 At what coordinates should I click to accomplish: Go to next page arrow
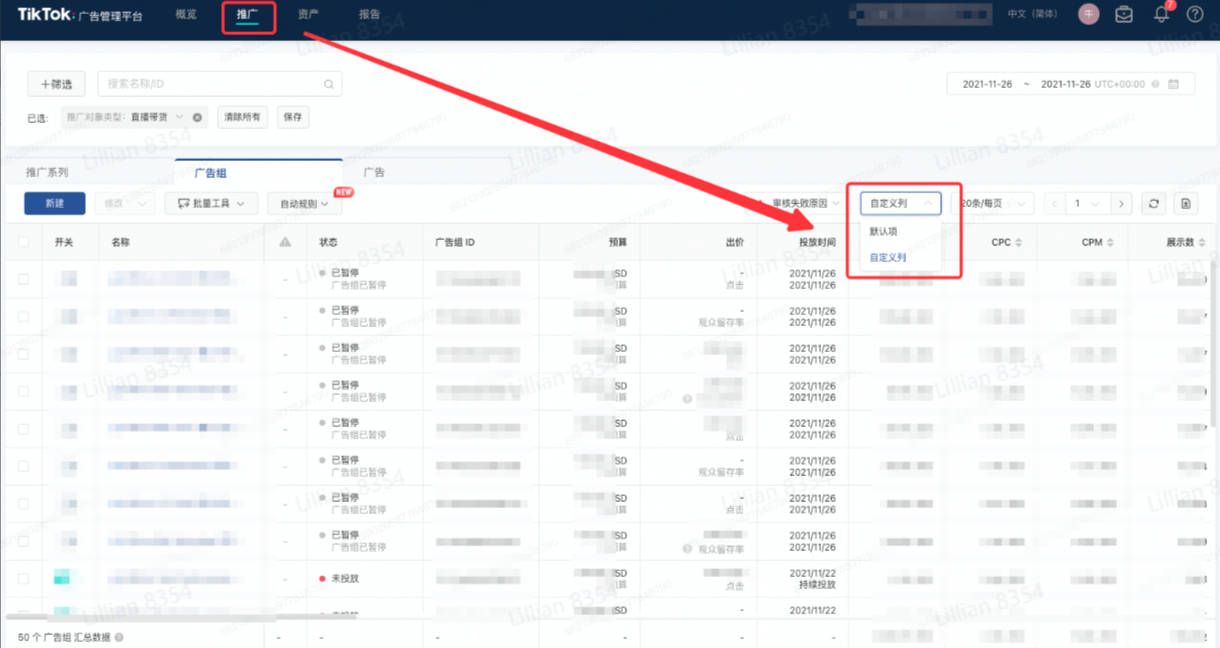(x=1122, y=204)
